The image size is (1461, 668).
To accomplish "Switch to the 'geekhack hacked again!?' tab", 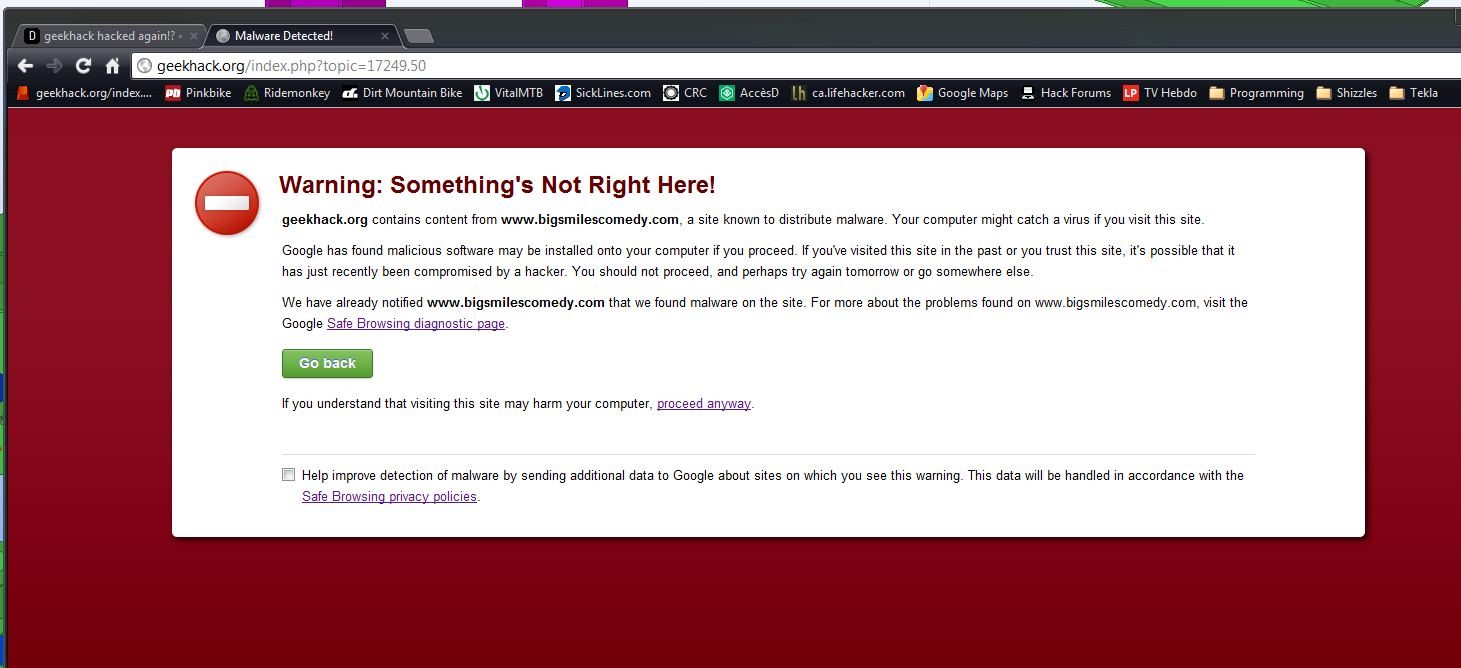I will pos(100,36).
